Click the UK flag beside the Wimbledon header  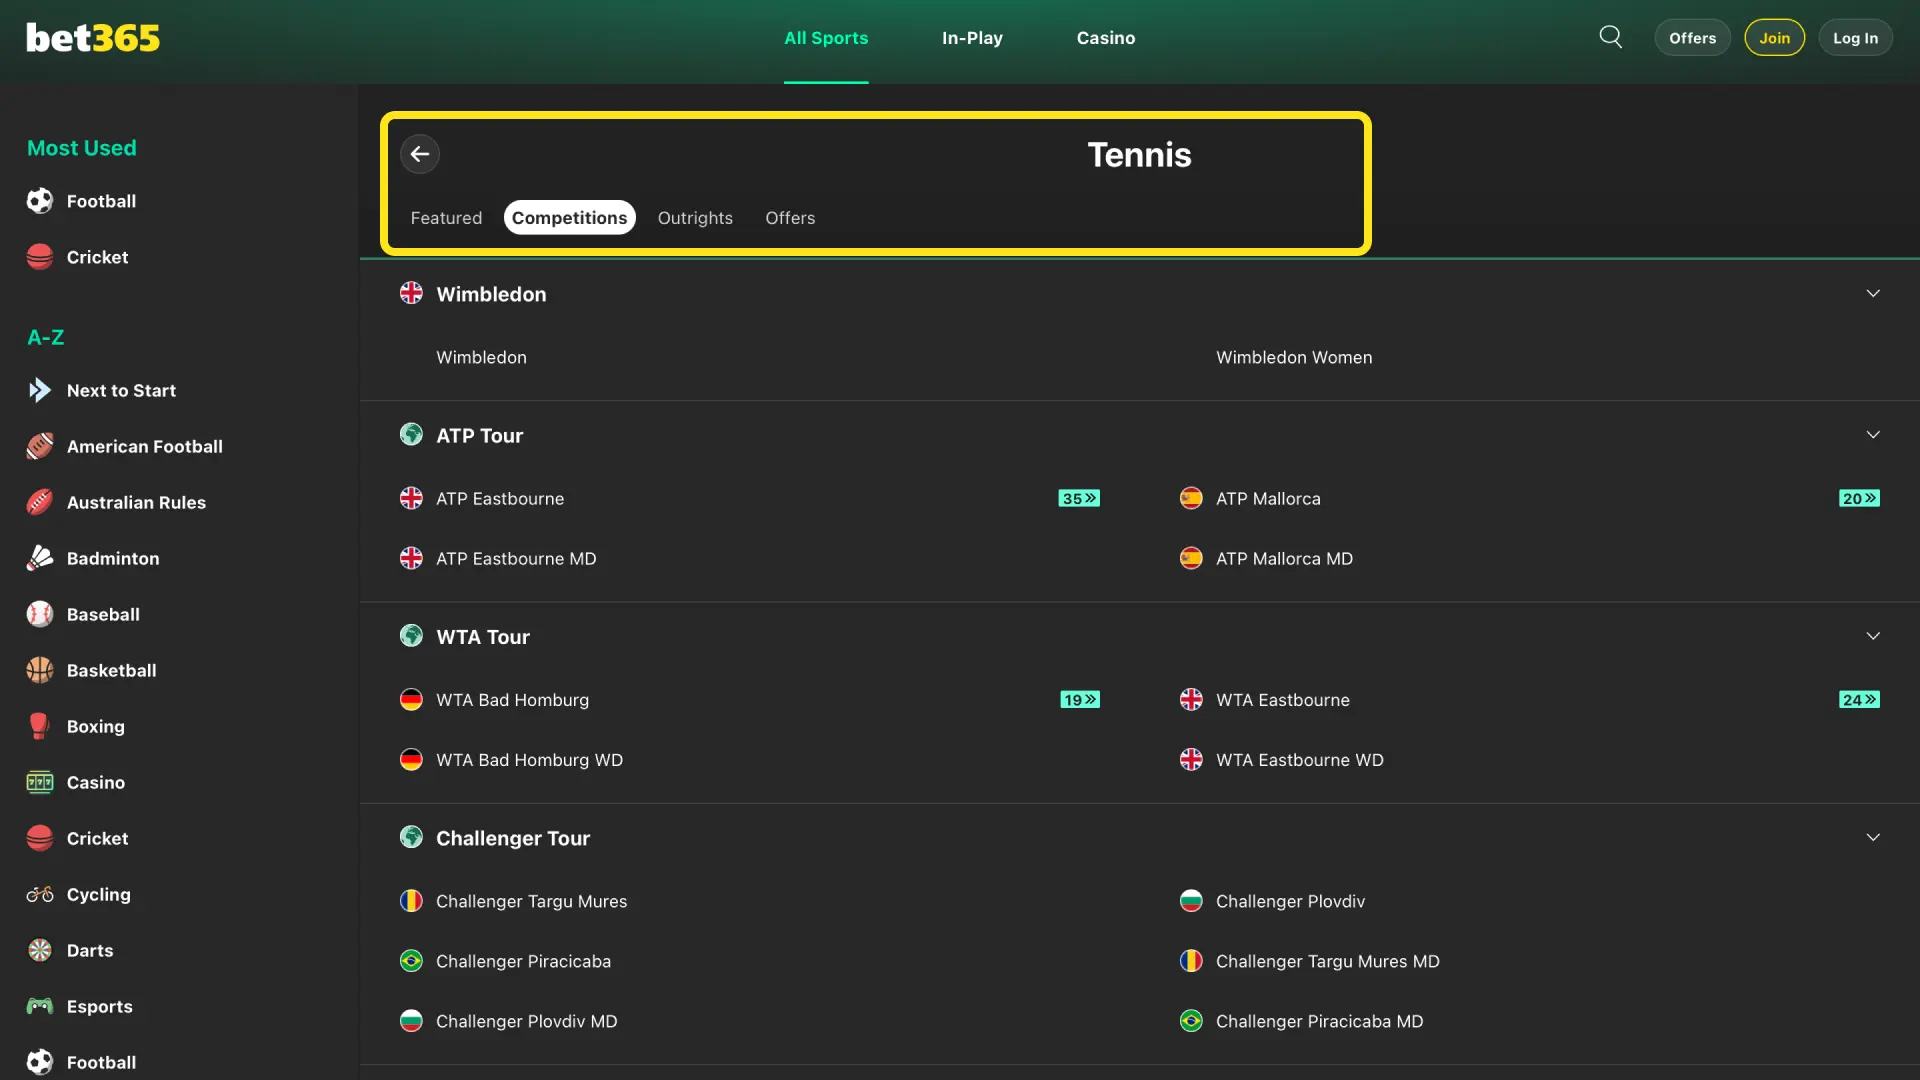(x=411, y=293)
